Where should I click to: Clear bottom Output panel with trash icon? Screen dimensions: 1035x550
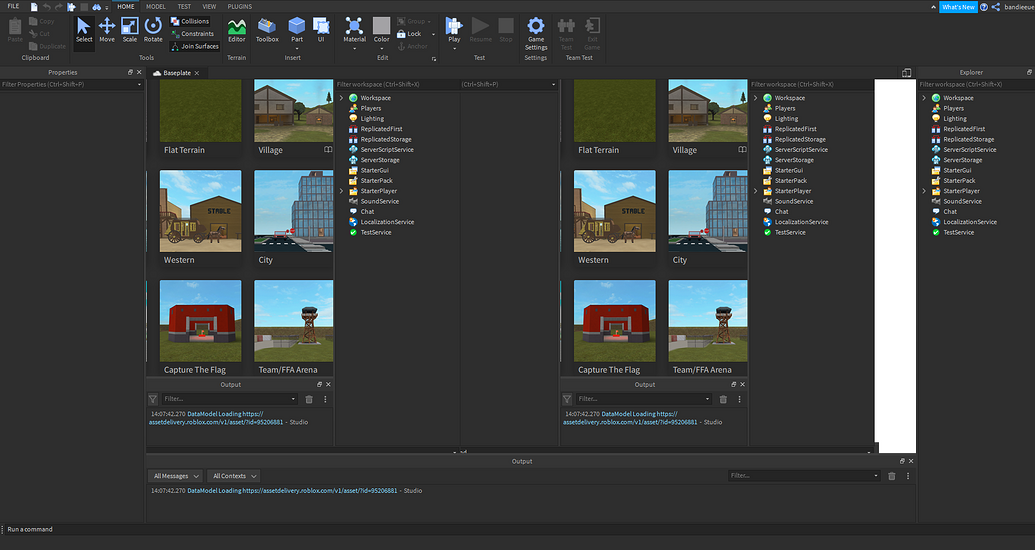pos(892,476)
